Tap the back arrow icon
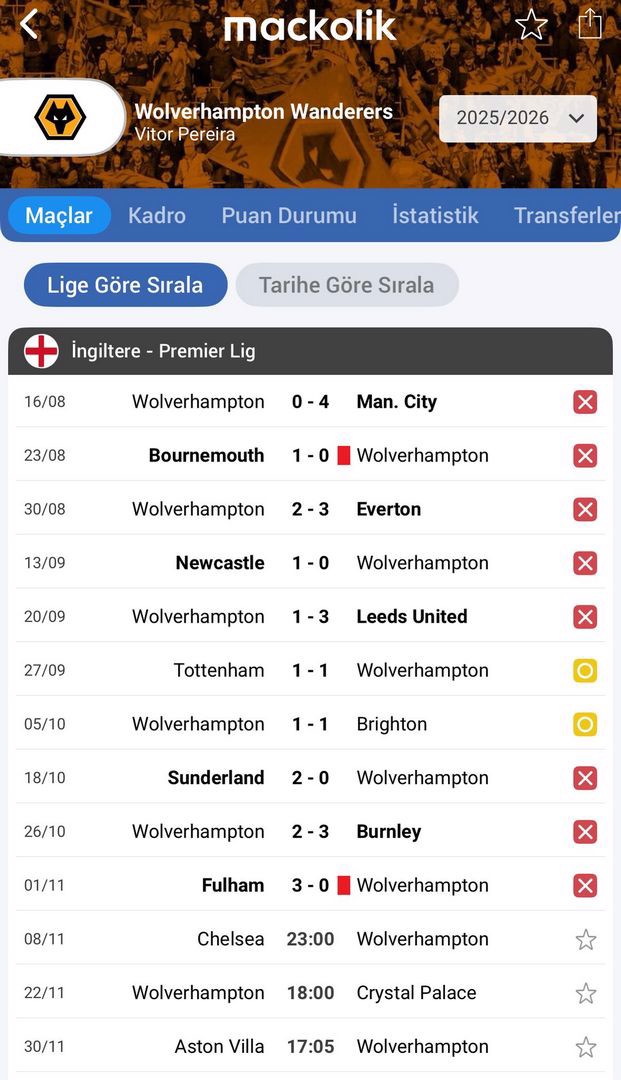This screenshot has height=1080, width=621. (x=29, y=24)
